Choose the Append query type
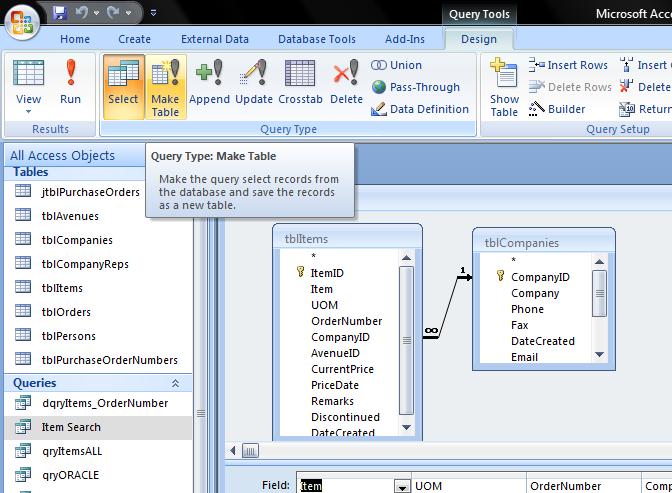Viewport: 672px width, 493px height. pyautogui.click(x=209, y=82)
